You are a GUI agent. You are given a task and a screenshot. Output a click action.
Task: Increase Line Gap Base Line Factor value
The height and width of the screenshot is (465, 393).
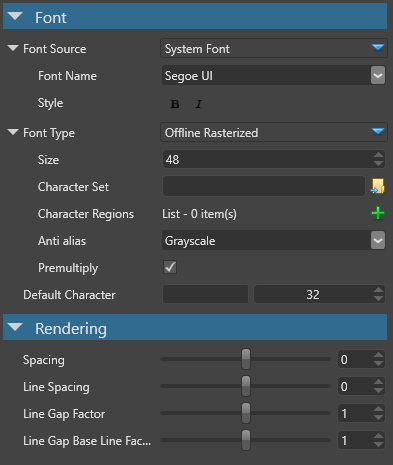click(378, 436)
